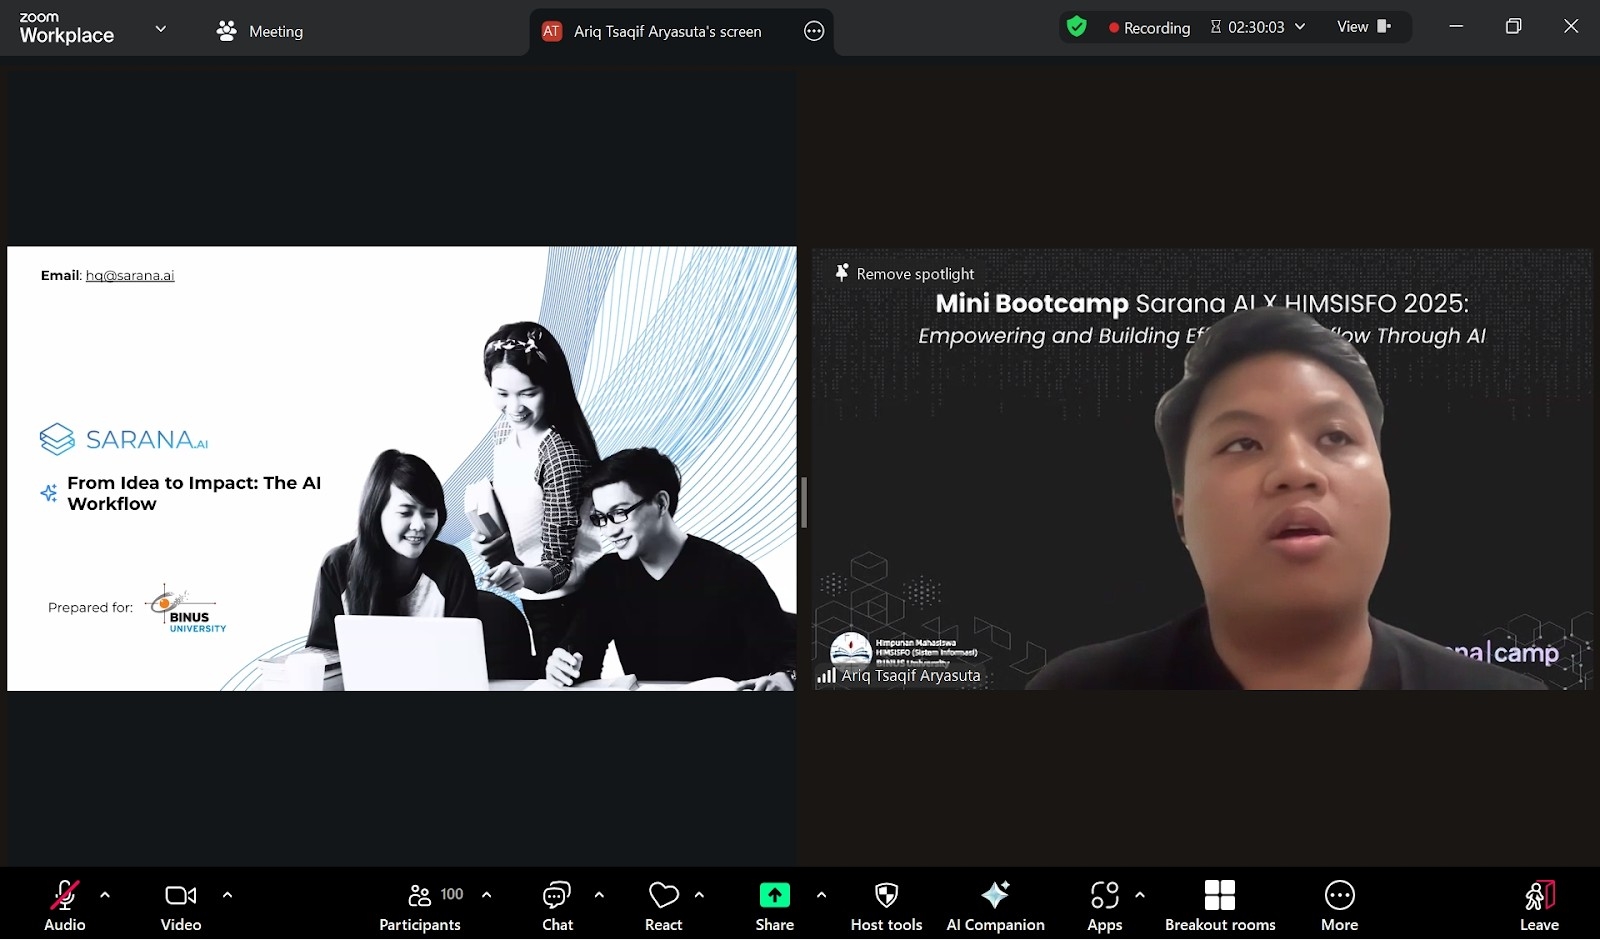
Task: Open Breakout rooms
Action: (1220, 906)
